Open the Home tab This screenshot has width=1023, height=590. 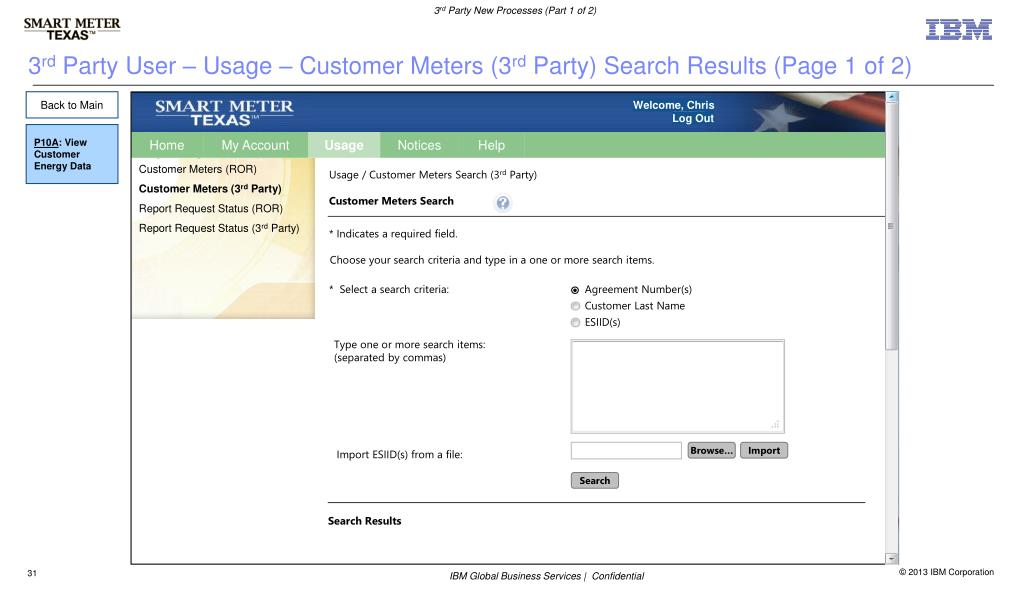coord(167,145)
